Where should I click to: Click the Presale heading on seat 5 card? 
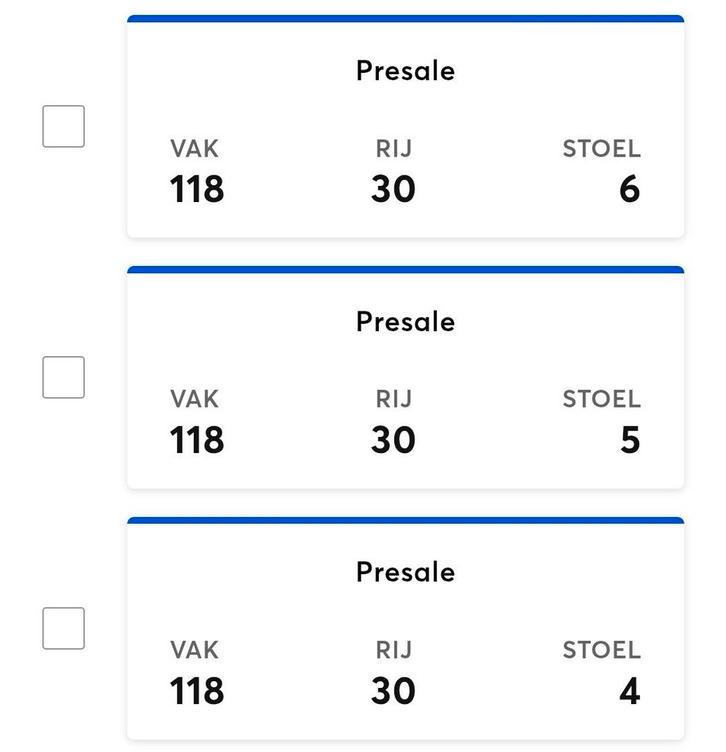pyautogui.click(x=405, y=322)
